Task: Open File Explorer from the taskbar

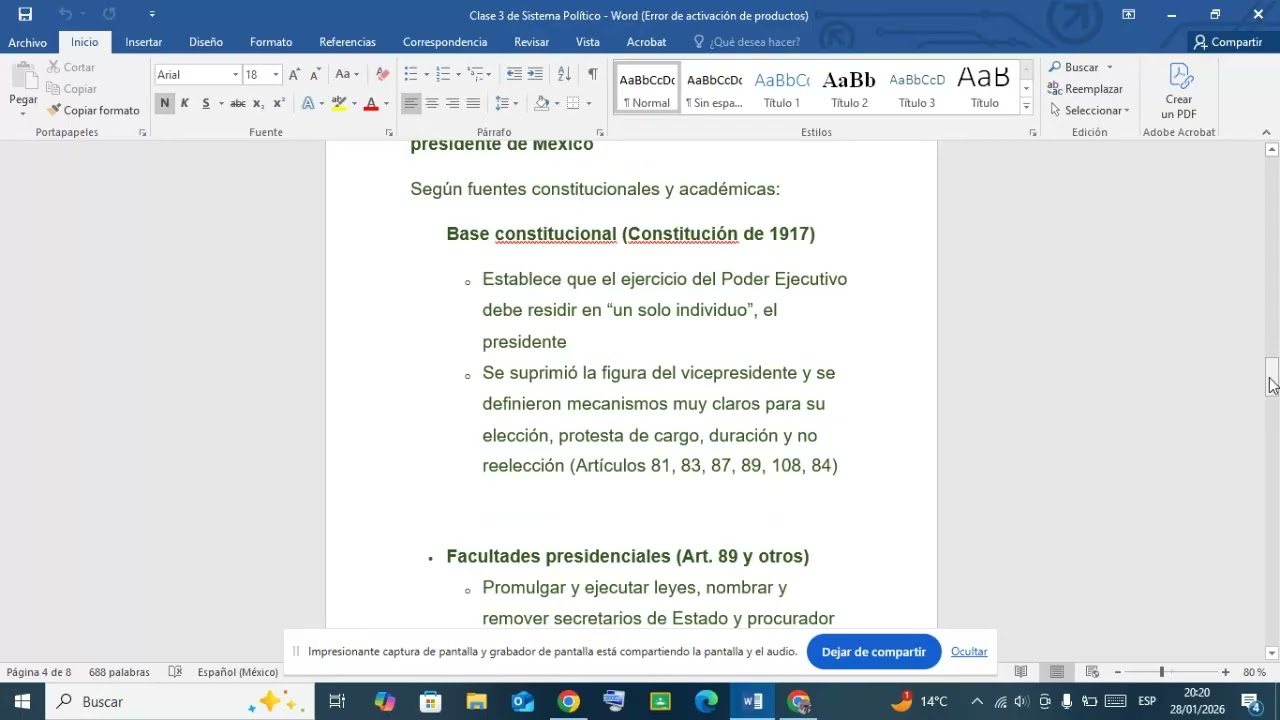Action: point(476,702)
